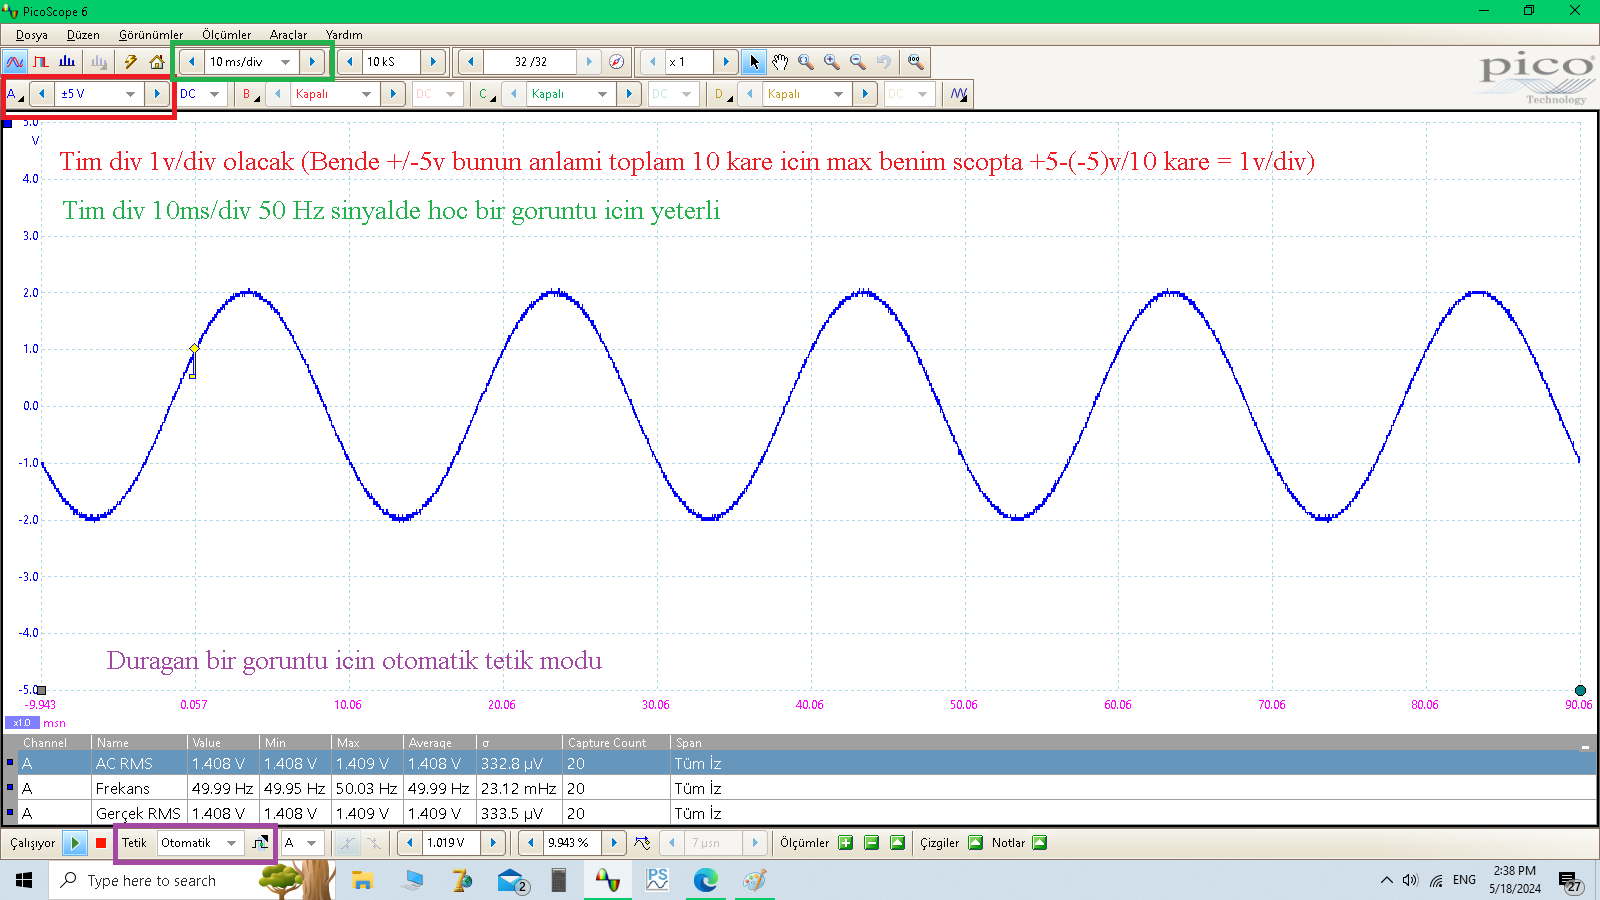Open Dosya menu
The image size is (1600, 900).
pos(31,35)
